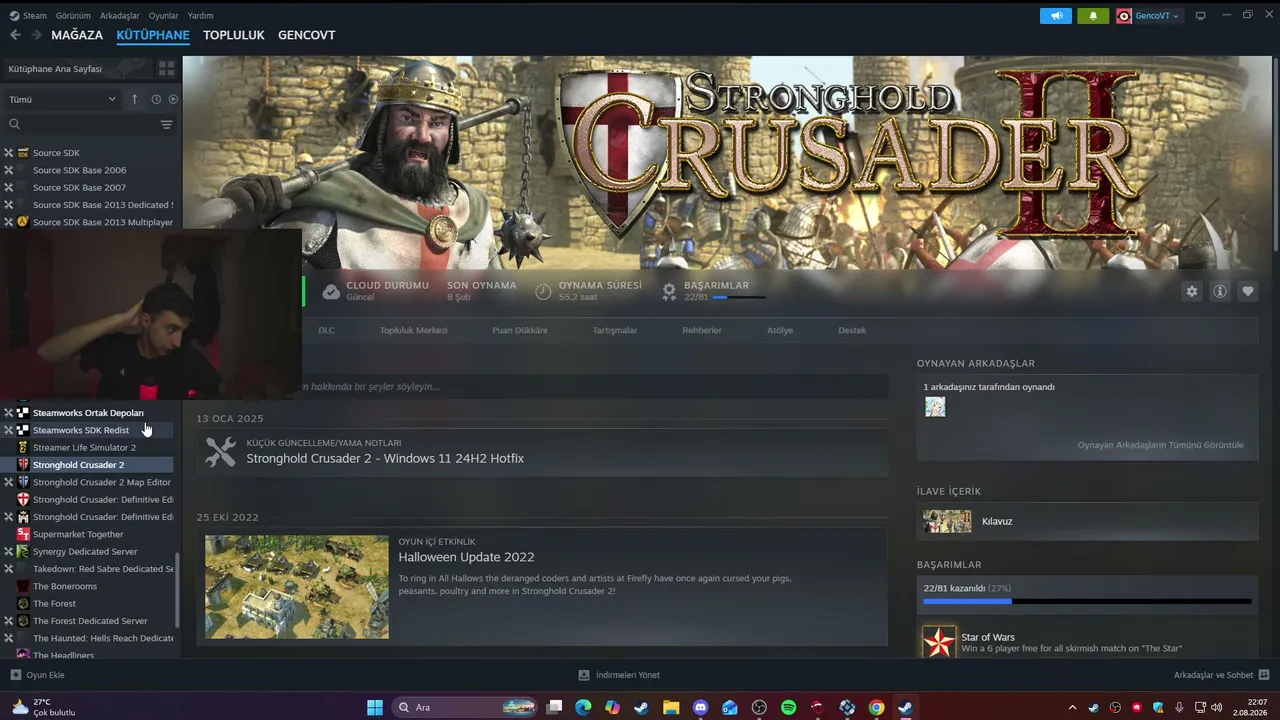Screen dimensions: 1280x720
Task: Open the friend avatar under Oynayan Arkadaşlar
Action: pos(935,407)
